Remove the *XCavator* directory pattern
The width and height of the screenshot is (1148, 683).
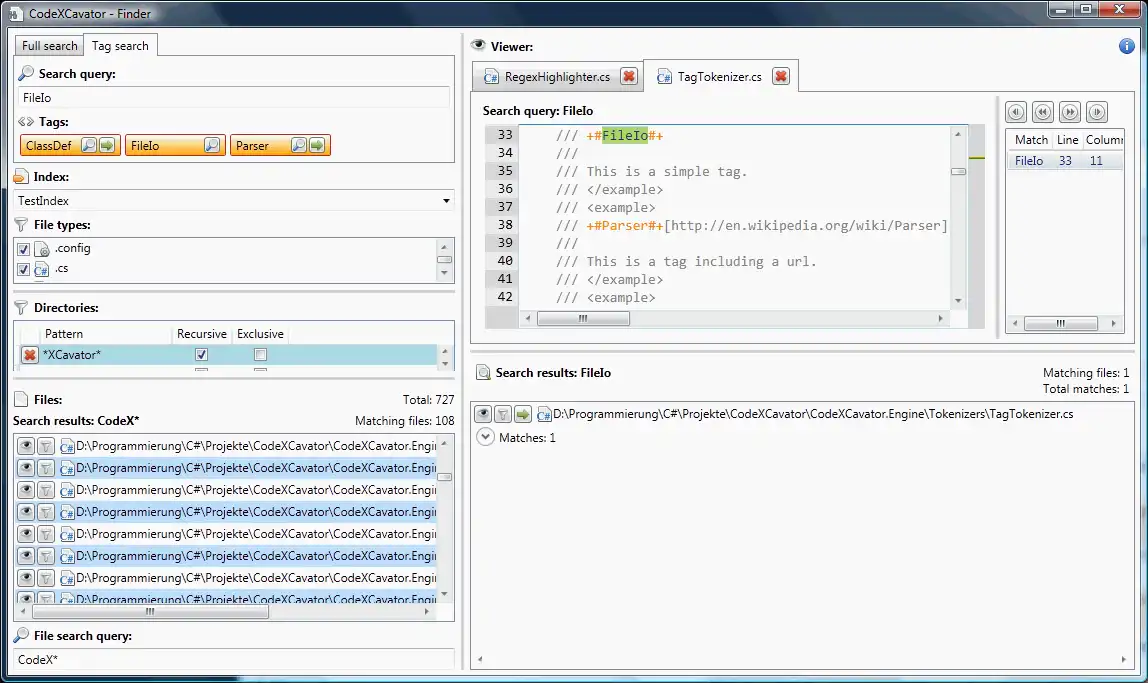[29, 355]
